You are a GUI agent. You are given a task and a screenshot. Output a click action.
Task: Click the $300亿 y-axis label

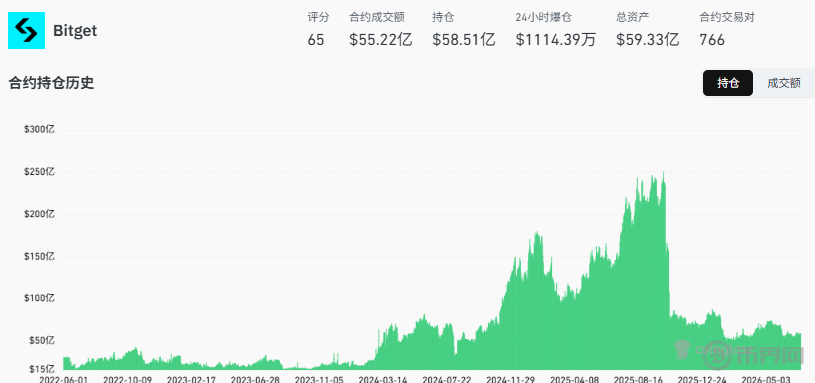point(39,130)
